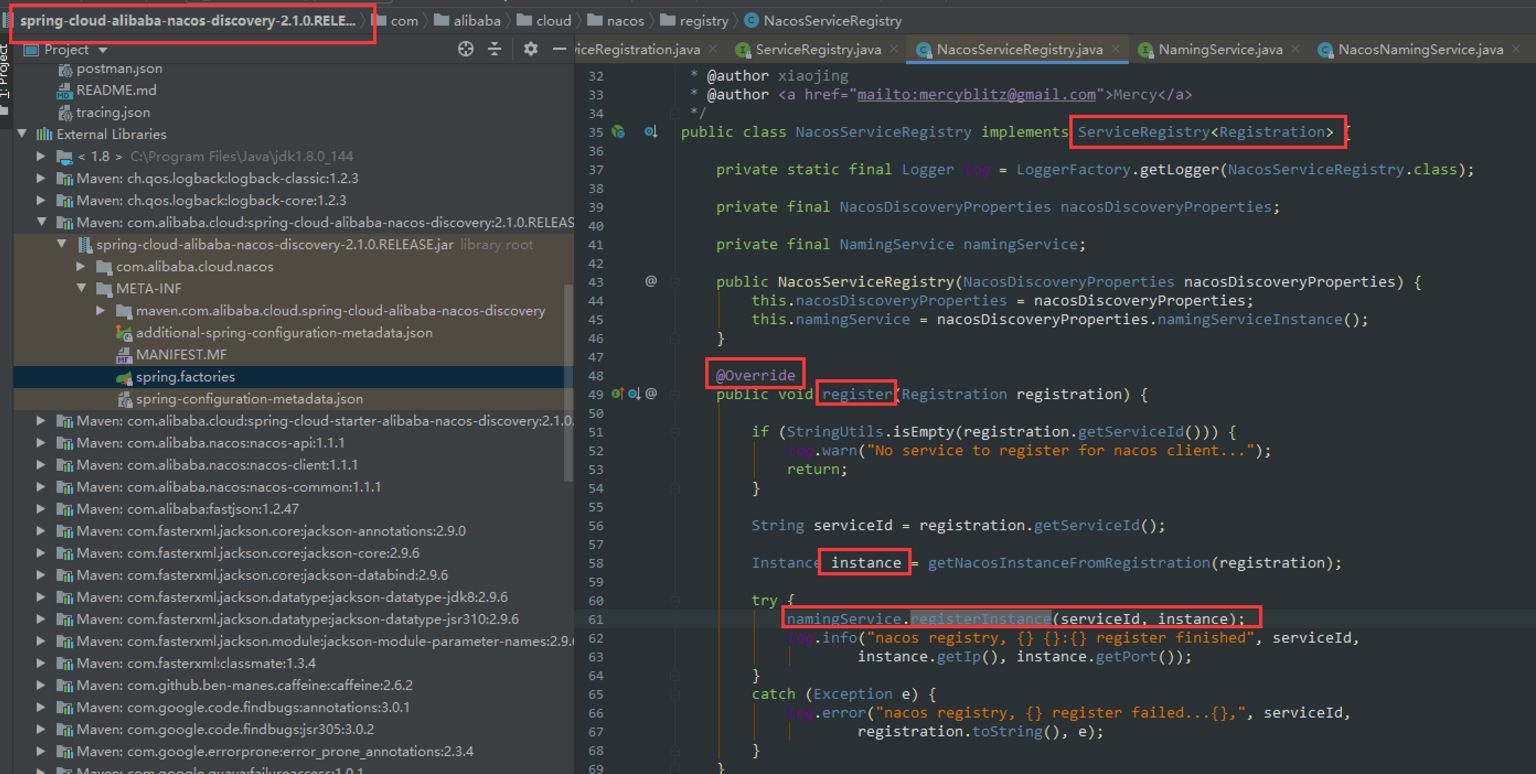Image resolution: width=1536 pixels, height=774 pixels.
Task: Click ServiceRegistry in implements clause
Action: (1143, 132)
